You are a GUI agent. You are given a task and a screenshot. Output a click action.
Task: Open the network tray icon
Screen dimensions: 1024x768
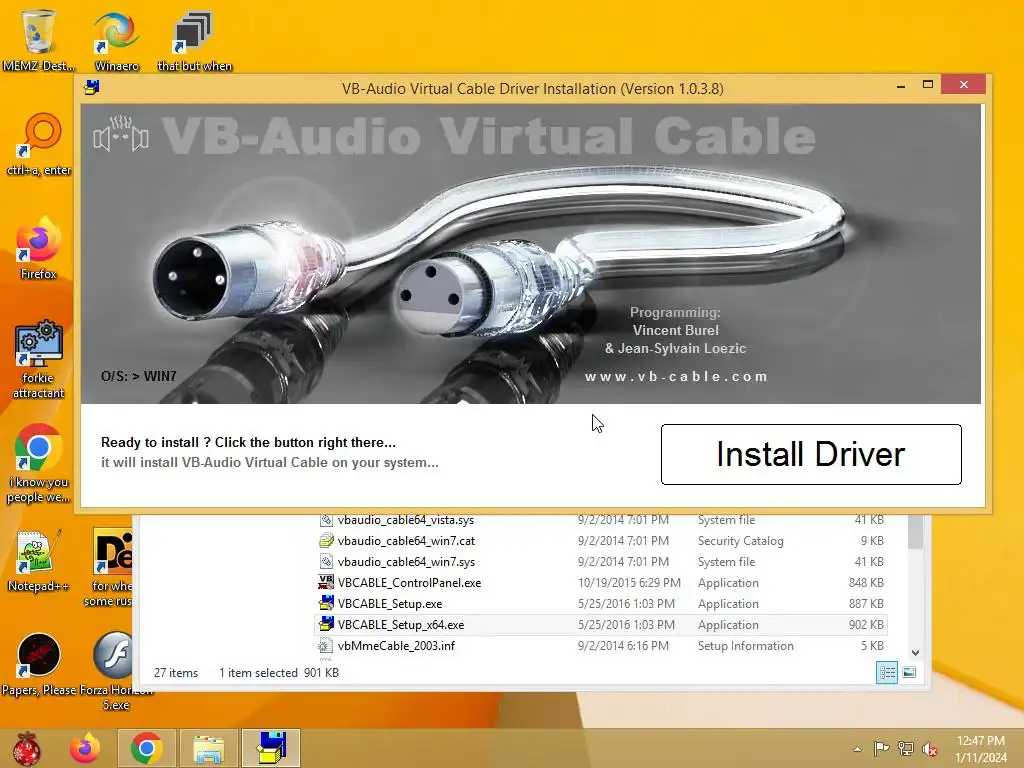905,748
